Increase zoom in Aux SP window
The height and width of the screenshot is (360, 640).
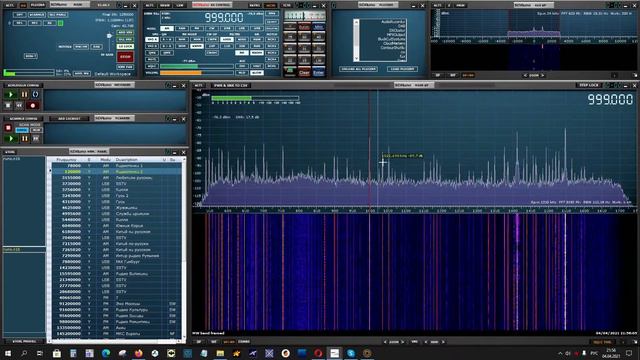542,76
